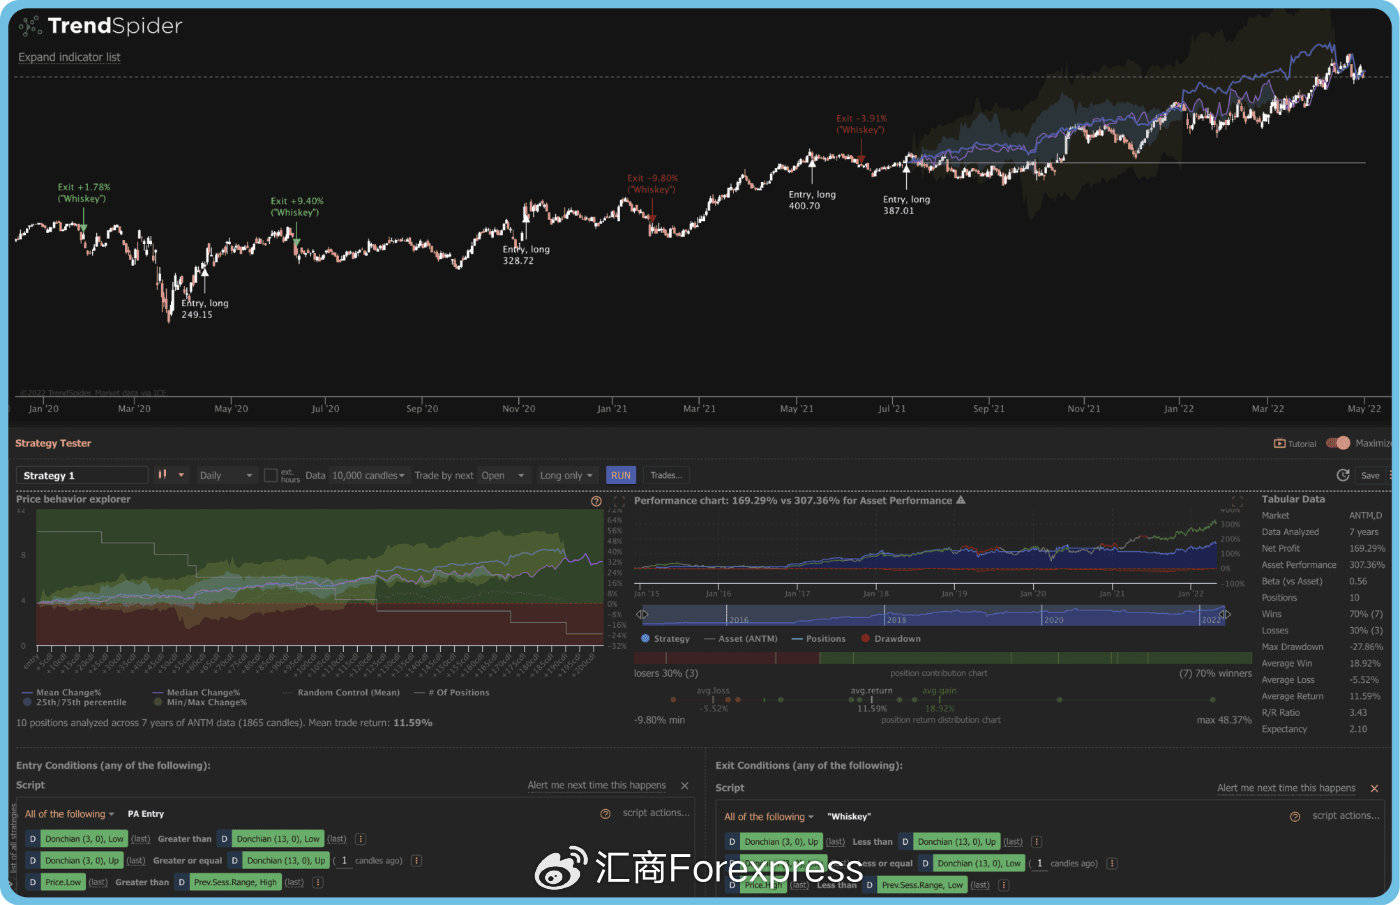Select Price.Low parameter chip
Viewport: 1400px width, 905px height.
click(x=63, y=882)
